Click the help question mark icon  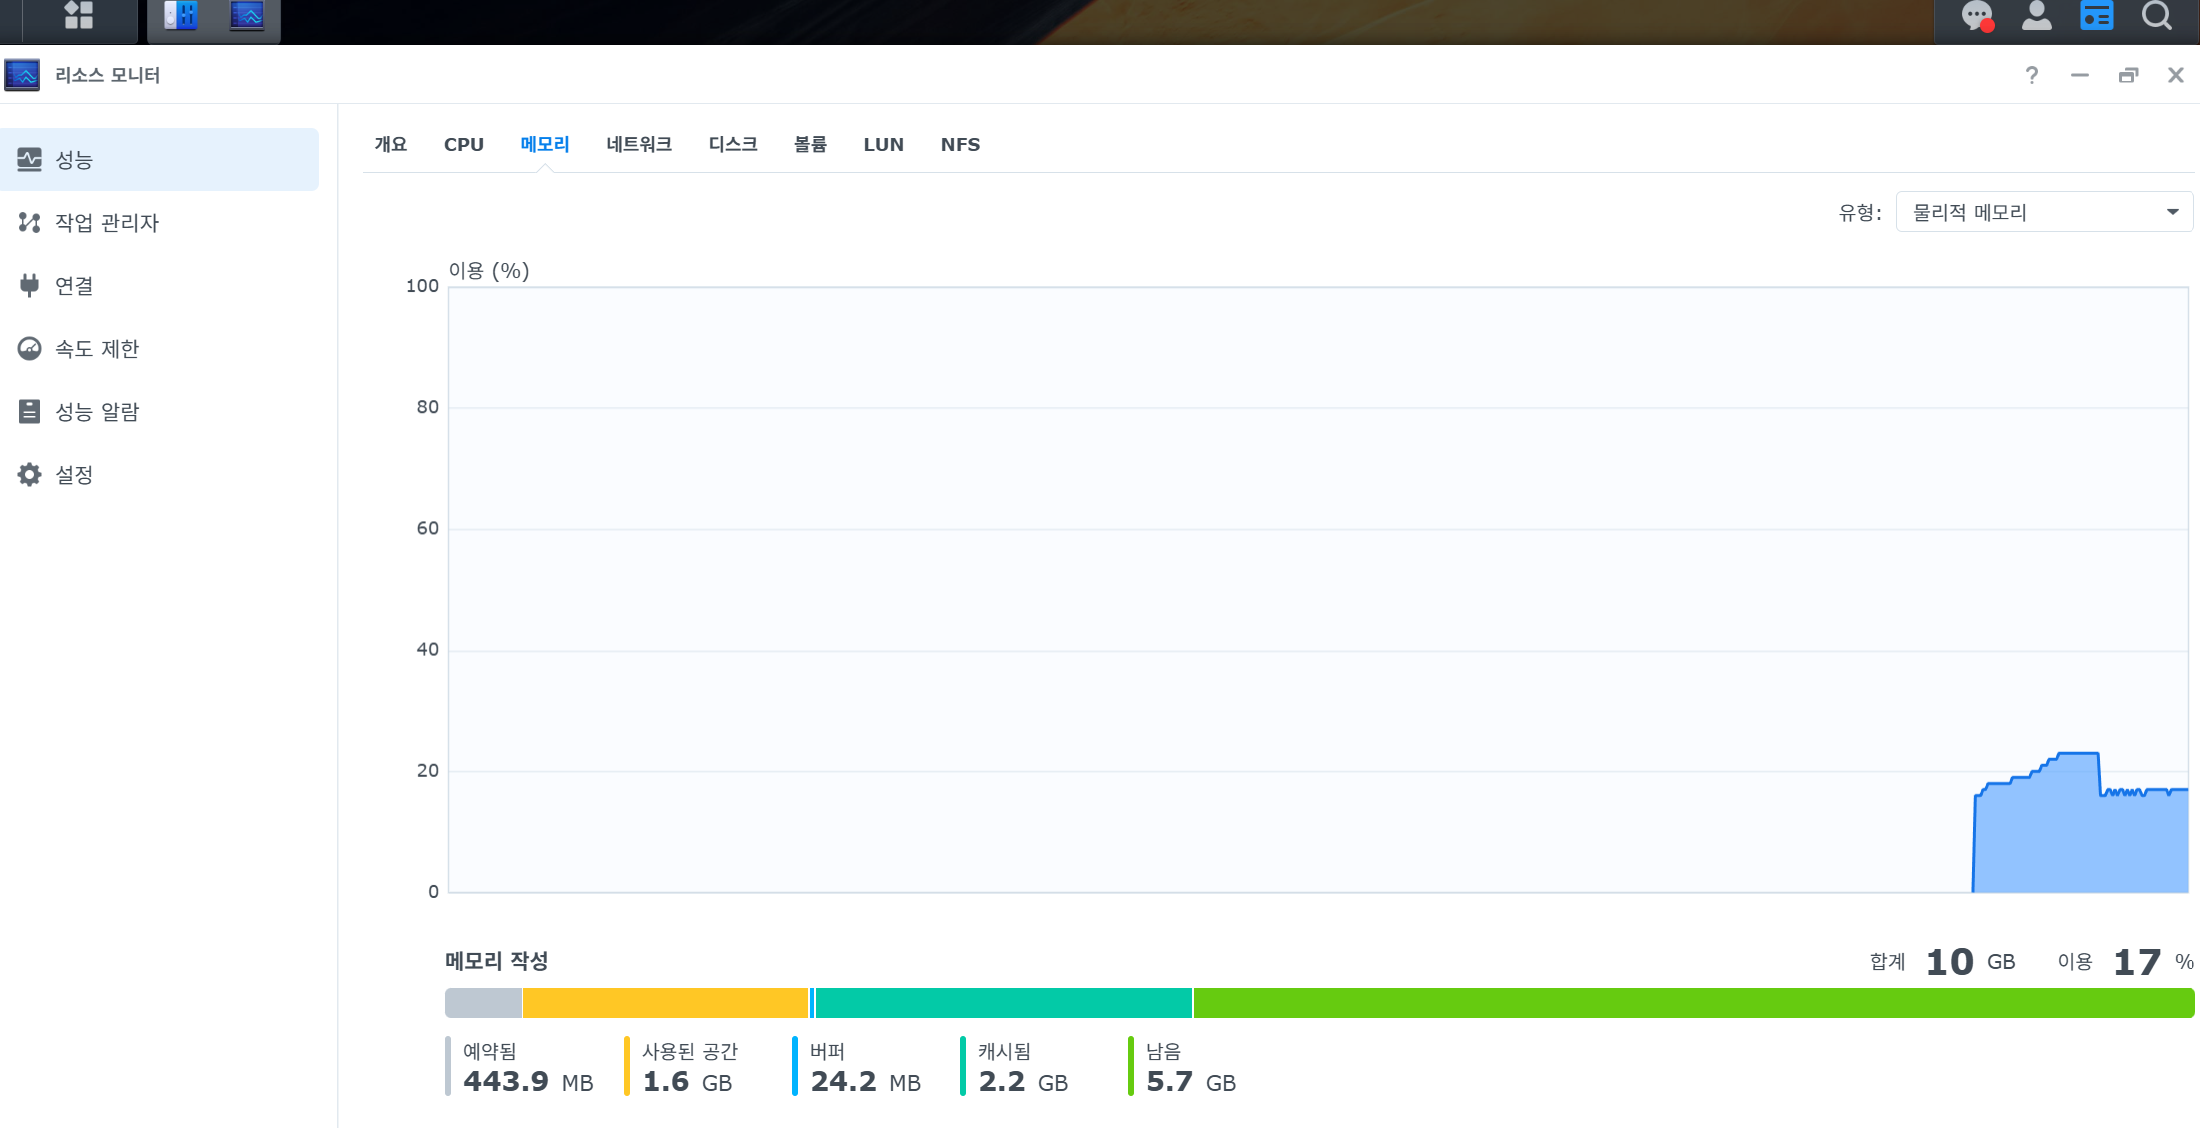(x=2032, y=75)
